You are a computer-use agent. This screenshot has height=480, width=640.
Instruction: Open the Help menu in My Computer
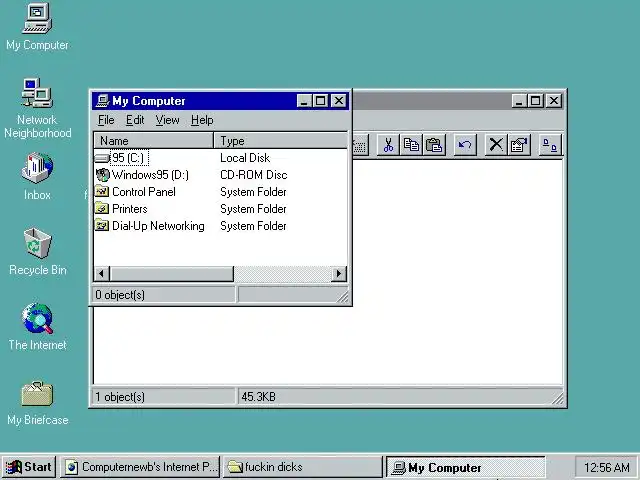(x=202, y=120)
